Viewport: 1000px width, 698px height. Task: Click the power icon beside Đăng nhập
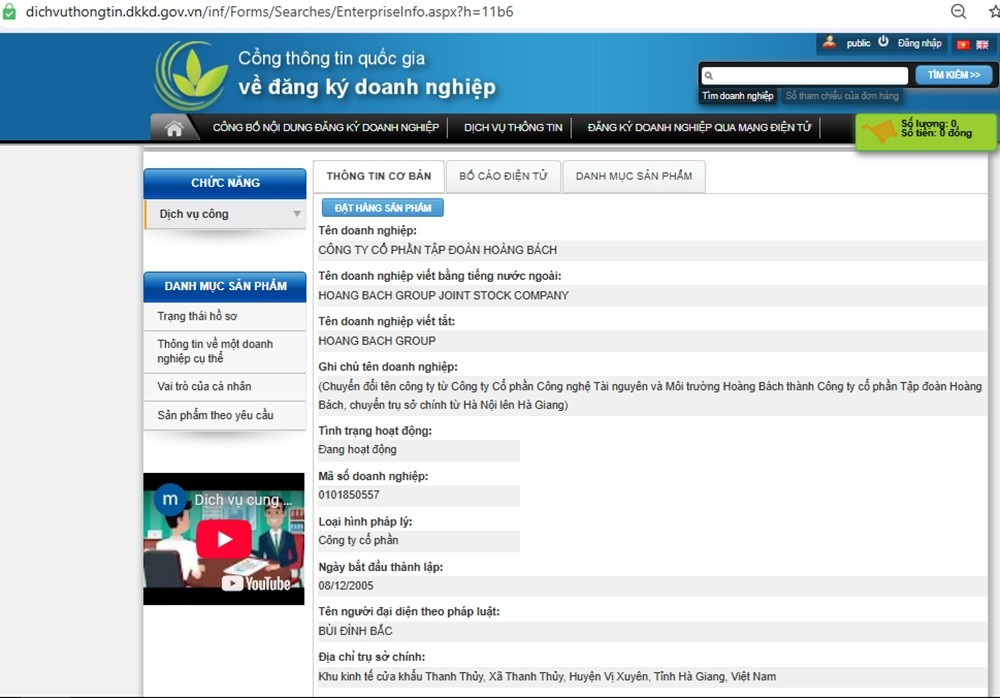tap(883, 43)
